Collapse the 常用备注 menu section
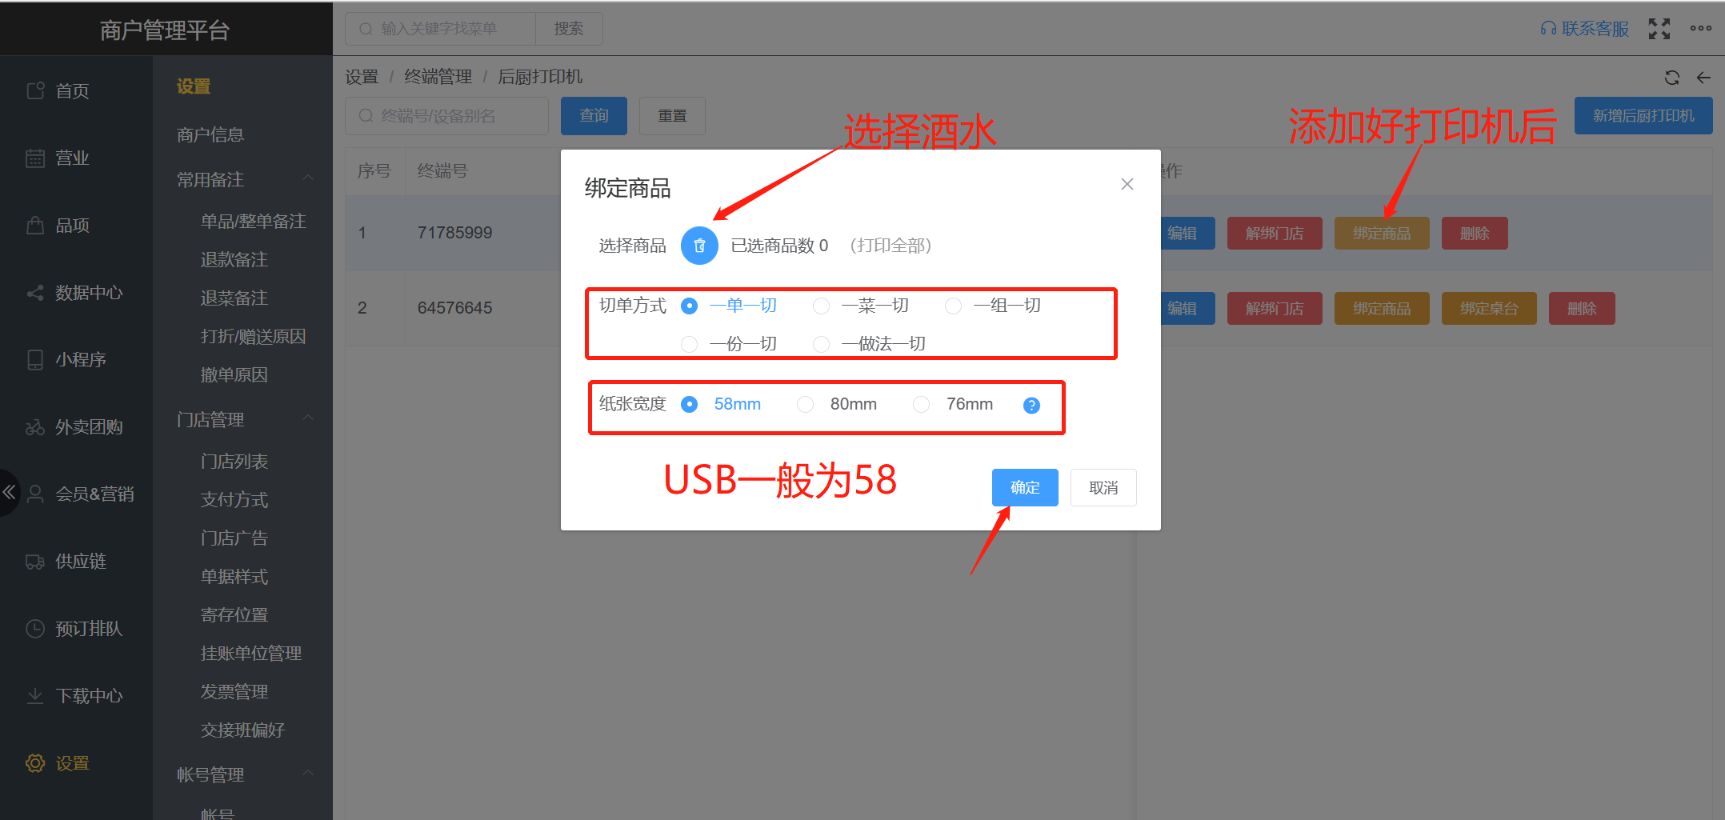The height and width of the screenshot is (820, 1725). 308,179
